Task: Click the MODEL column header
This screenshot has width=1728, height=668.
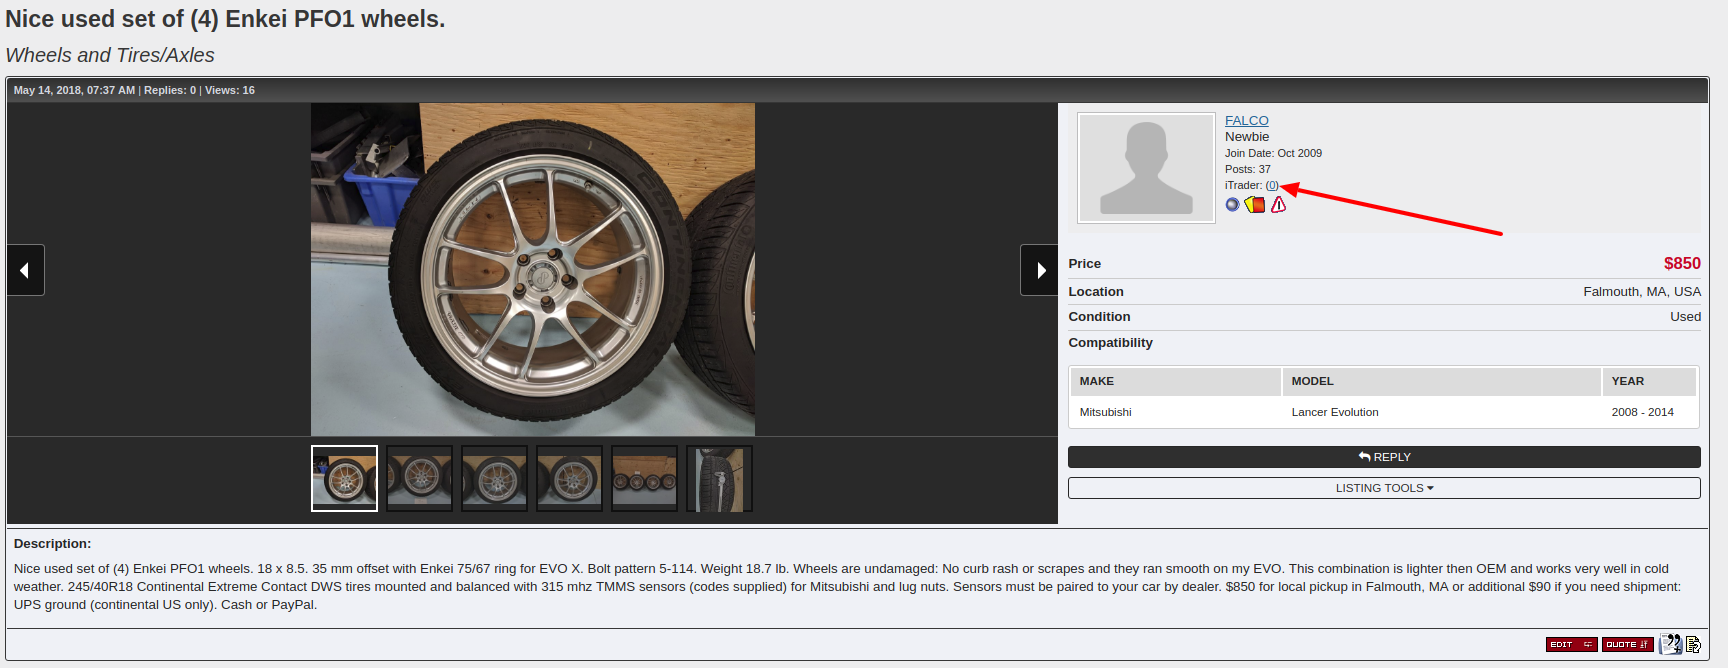Action: coord(1442,381)
